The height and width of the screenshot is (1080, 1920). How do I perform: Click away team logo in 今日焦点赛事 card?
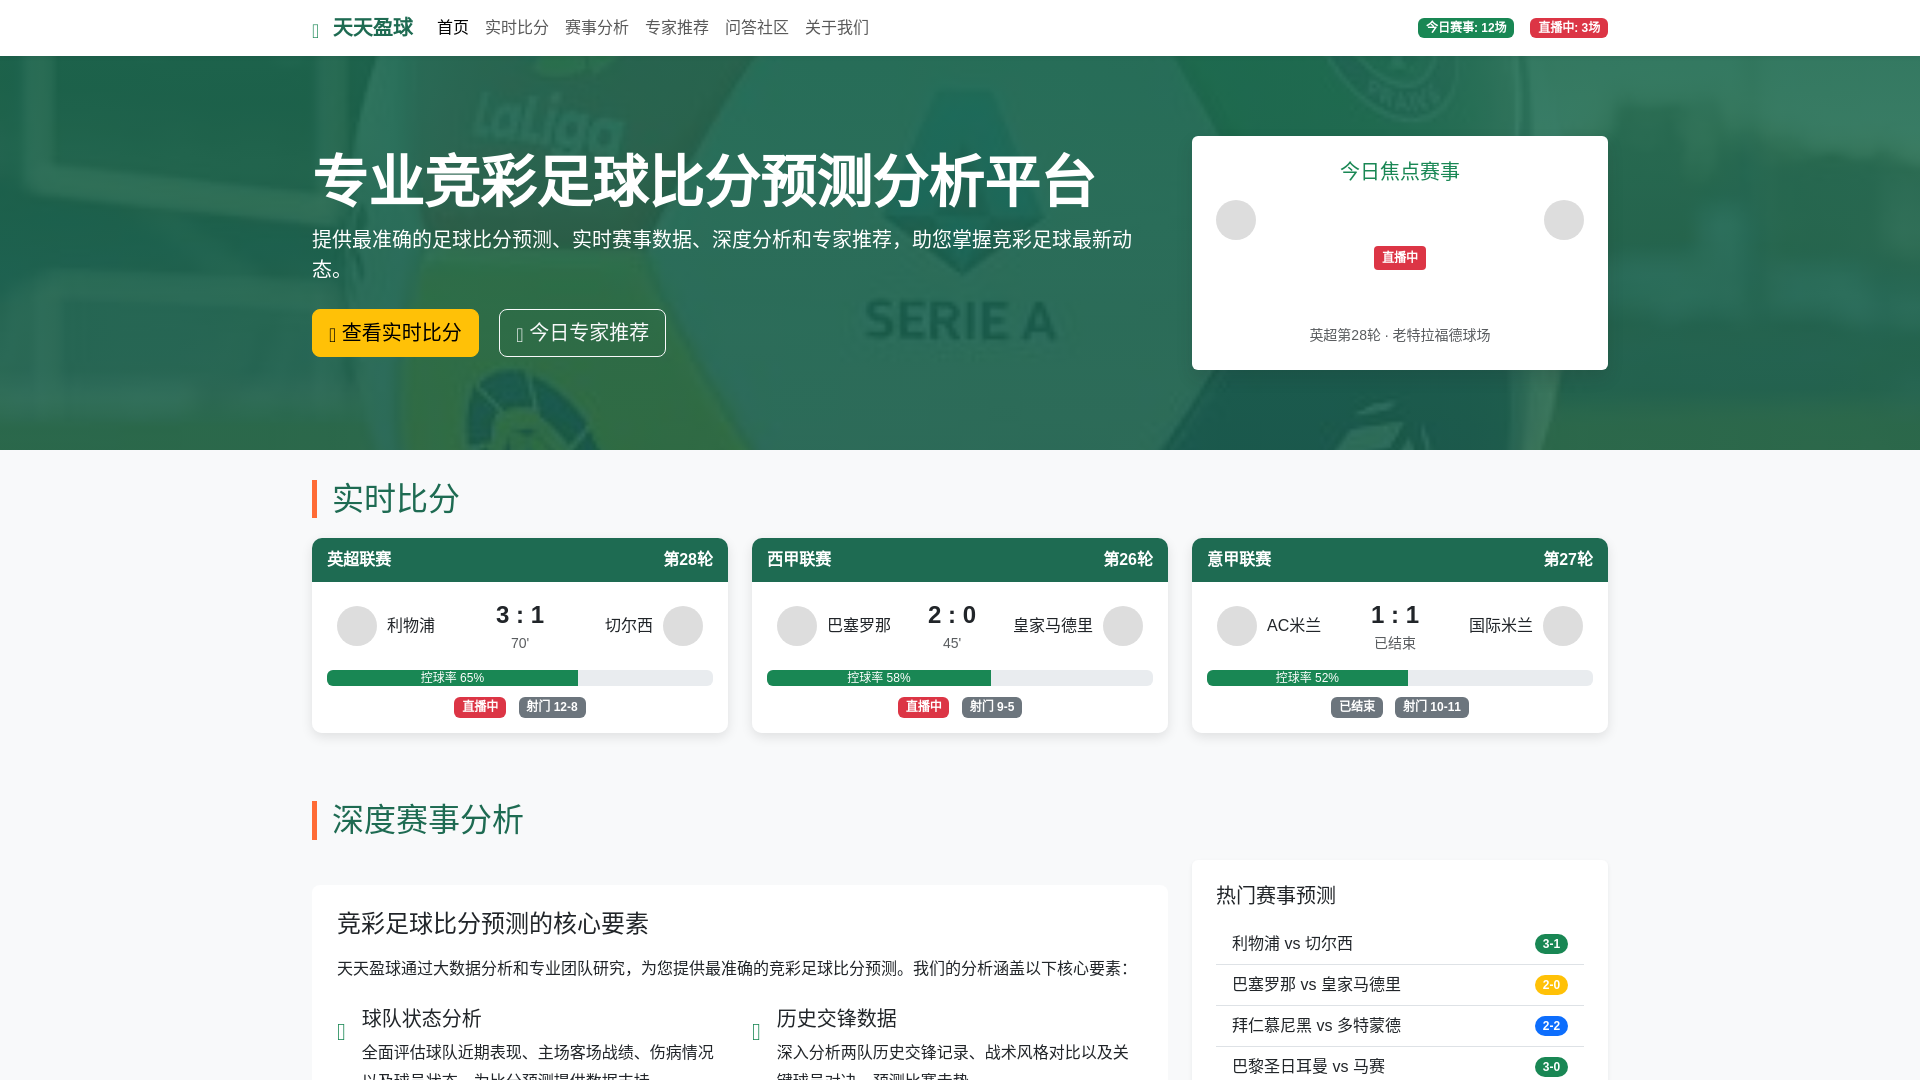click(1564, 220)
